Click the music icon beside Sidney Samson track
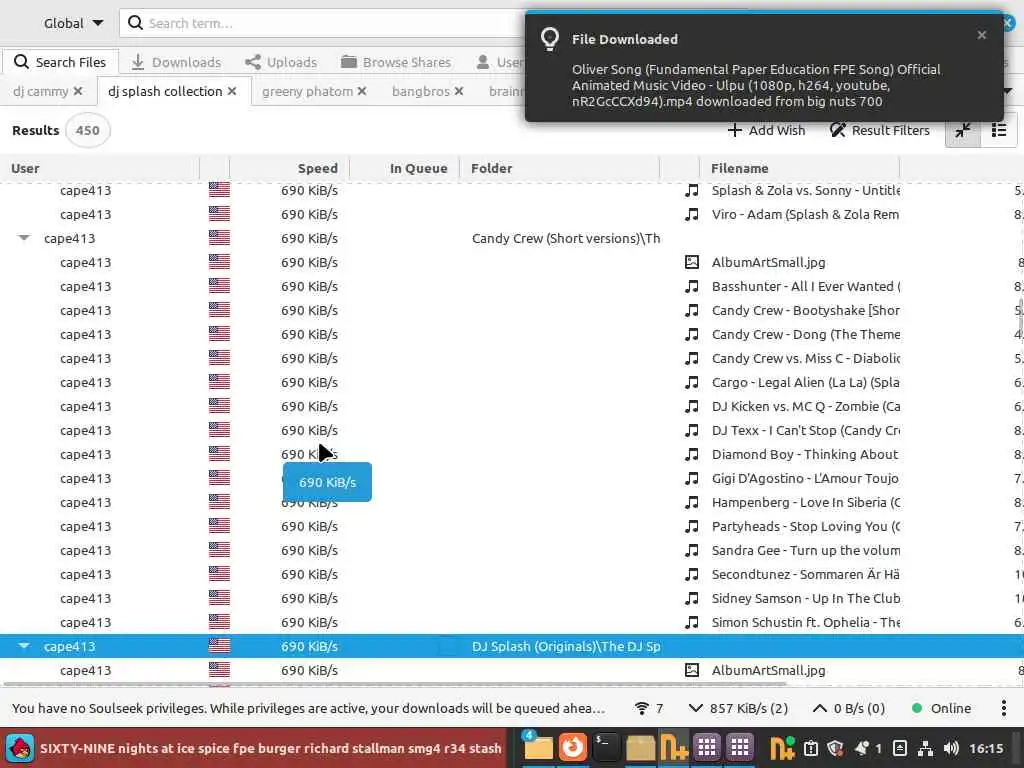Screen dimensions: 1024x768 pyautogui.click(x=692, y=598)
